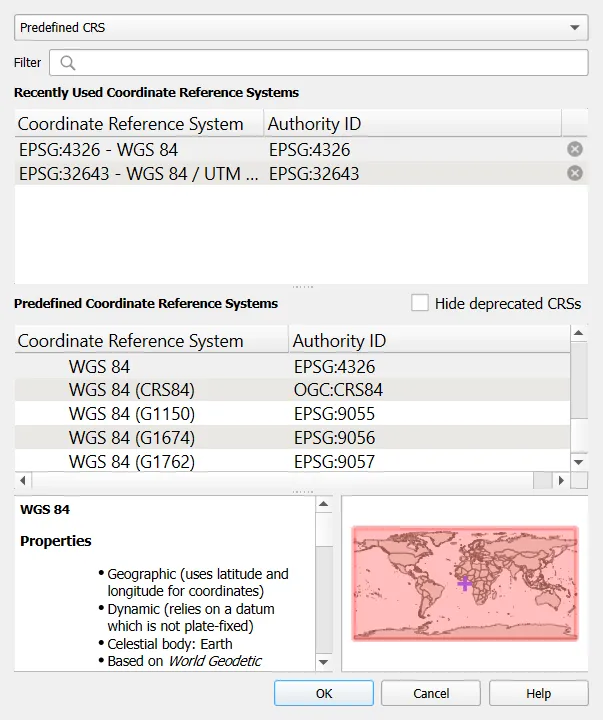This screenshot has width=603, height=720.
Task: Click the magnifier icon in Filter box
Action: click(x=68, y=63)
